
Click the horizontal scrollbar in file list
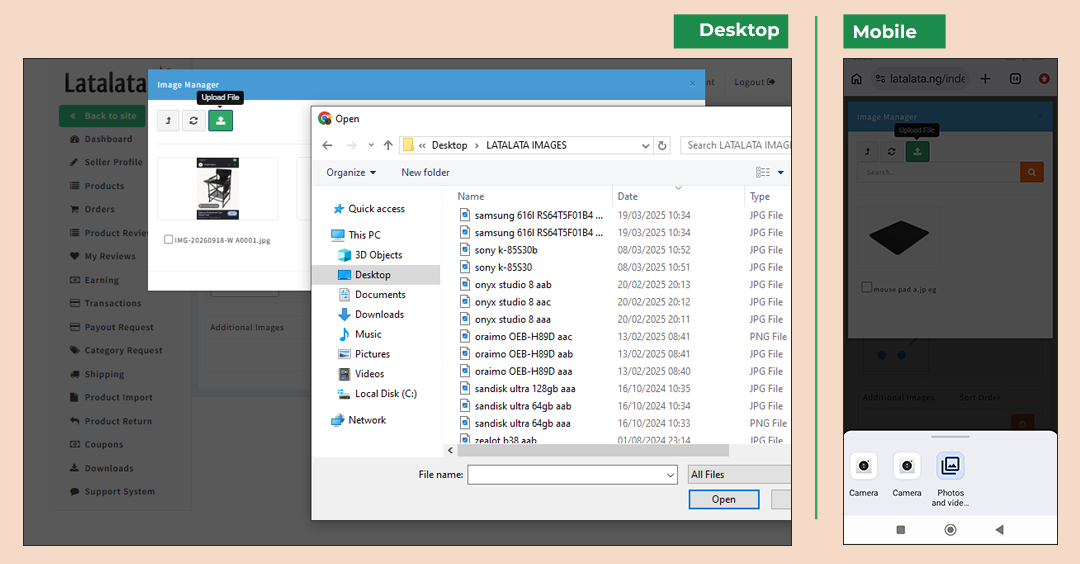pos(592,450)
